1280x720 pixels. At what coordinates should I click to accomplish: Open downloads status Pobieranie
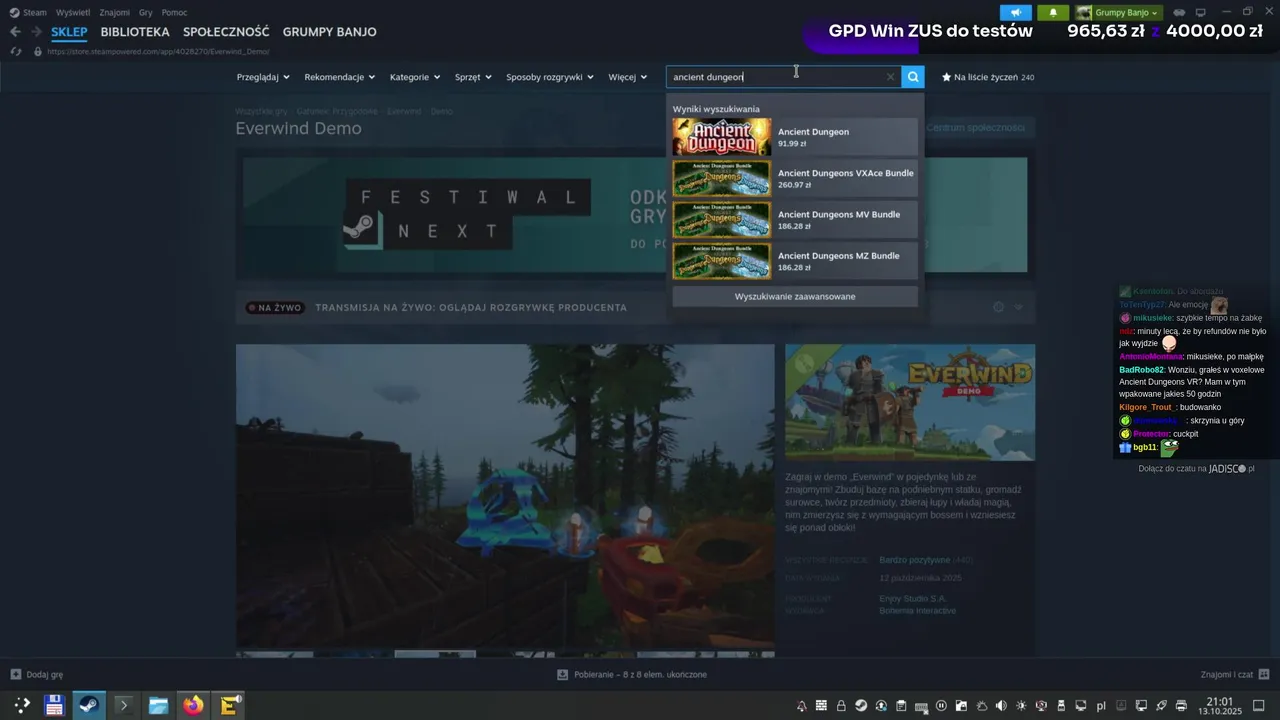click(632, 675)
